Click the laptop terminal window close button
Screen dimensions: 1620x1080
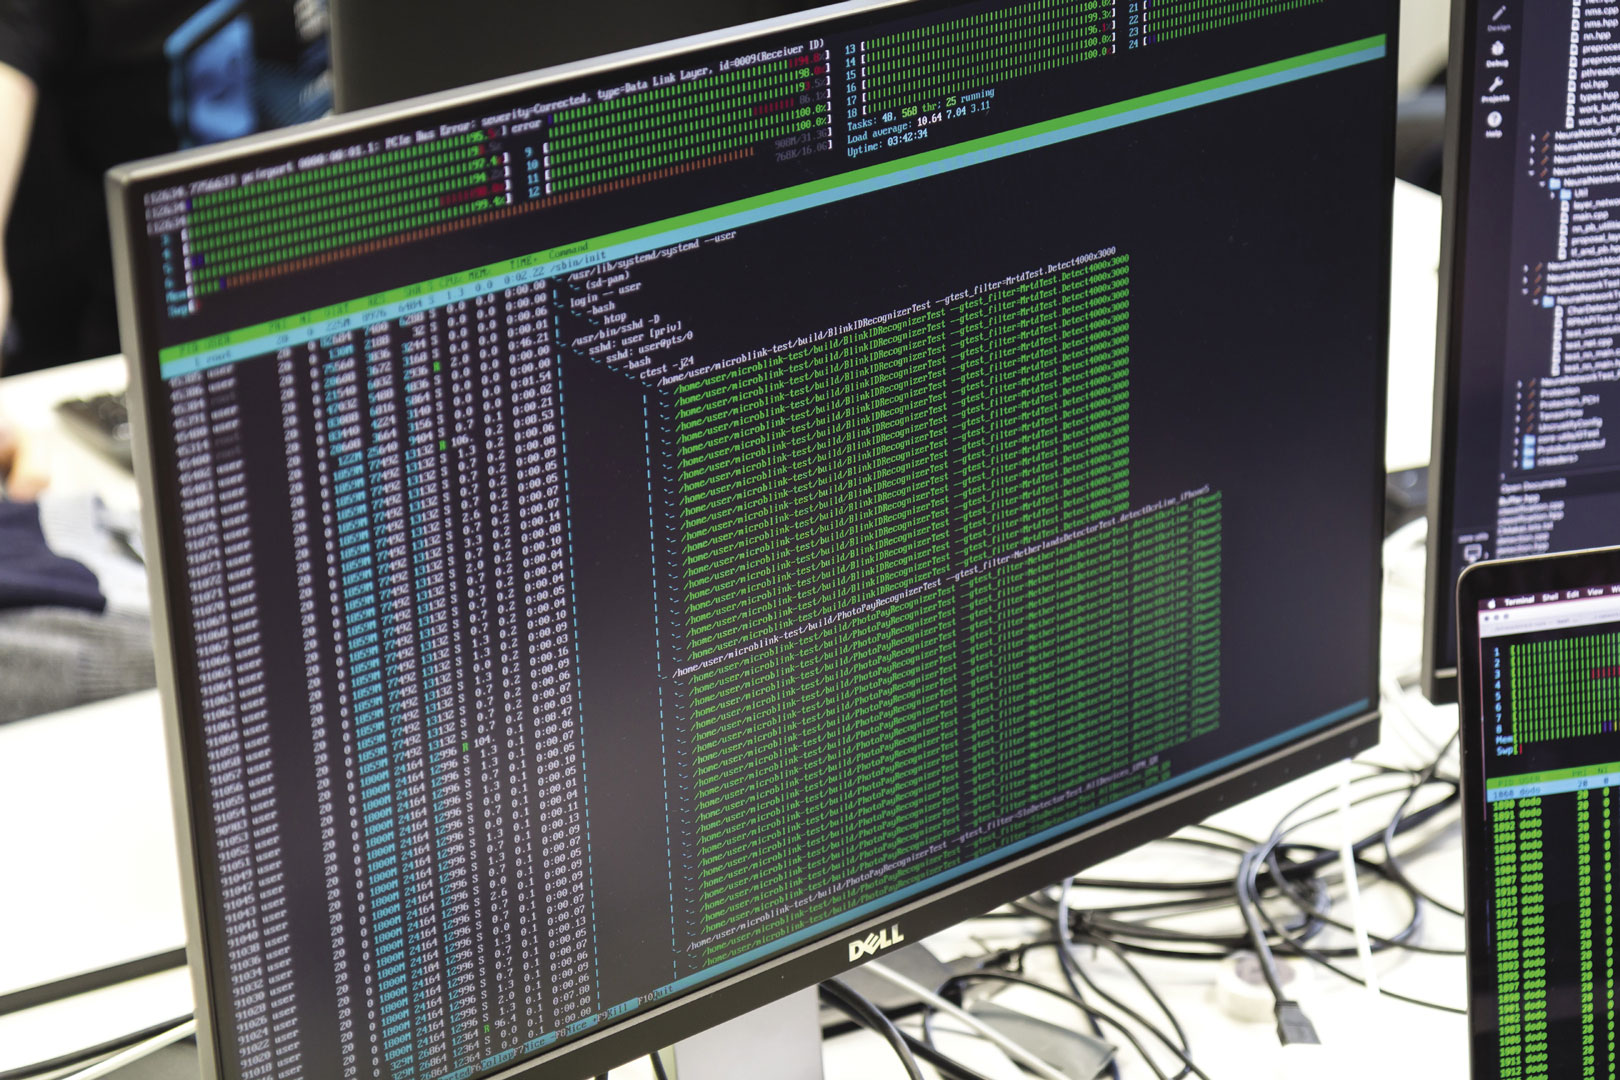[x=1486, y=618]
